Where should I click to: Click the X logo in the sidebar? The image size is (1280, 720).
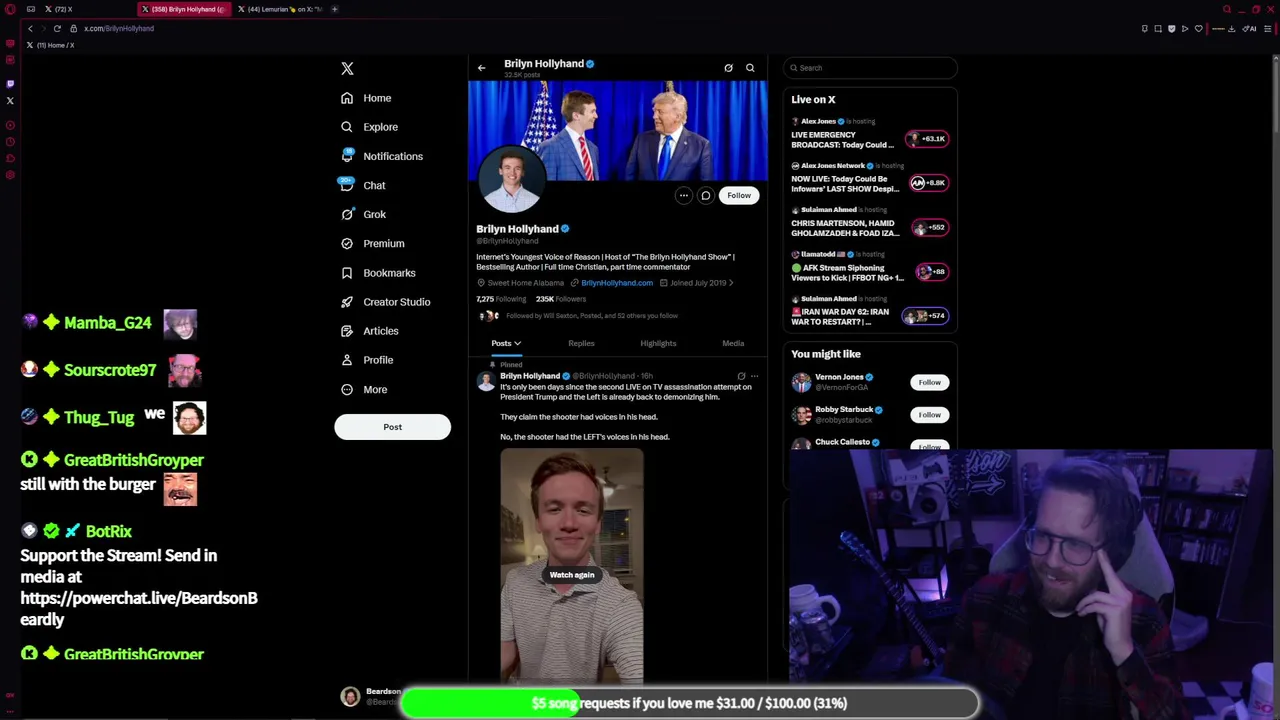pos(347,68)
